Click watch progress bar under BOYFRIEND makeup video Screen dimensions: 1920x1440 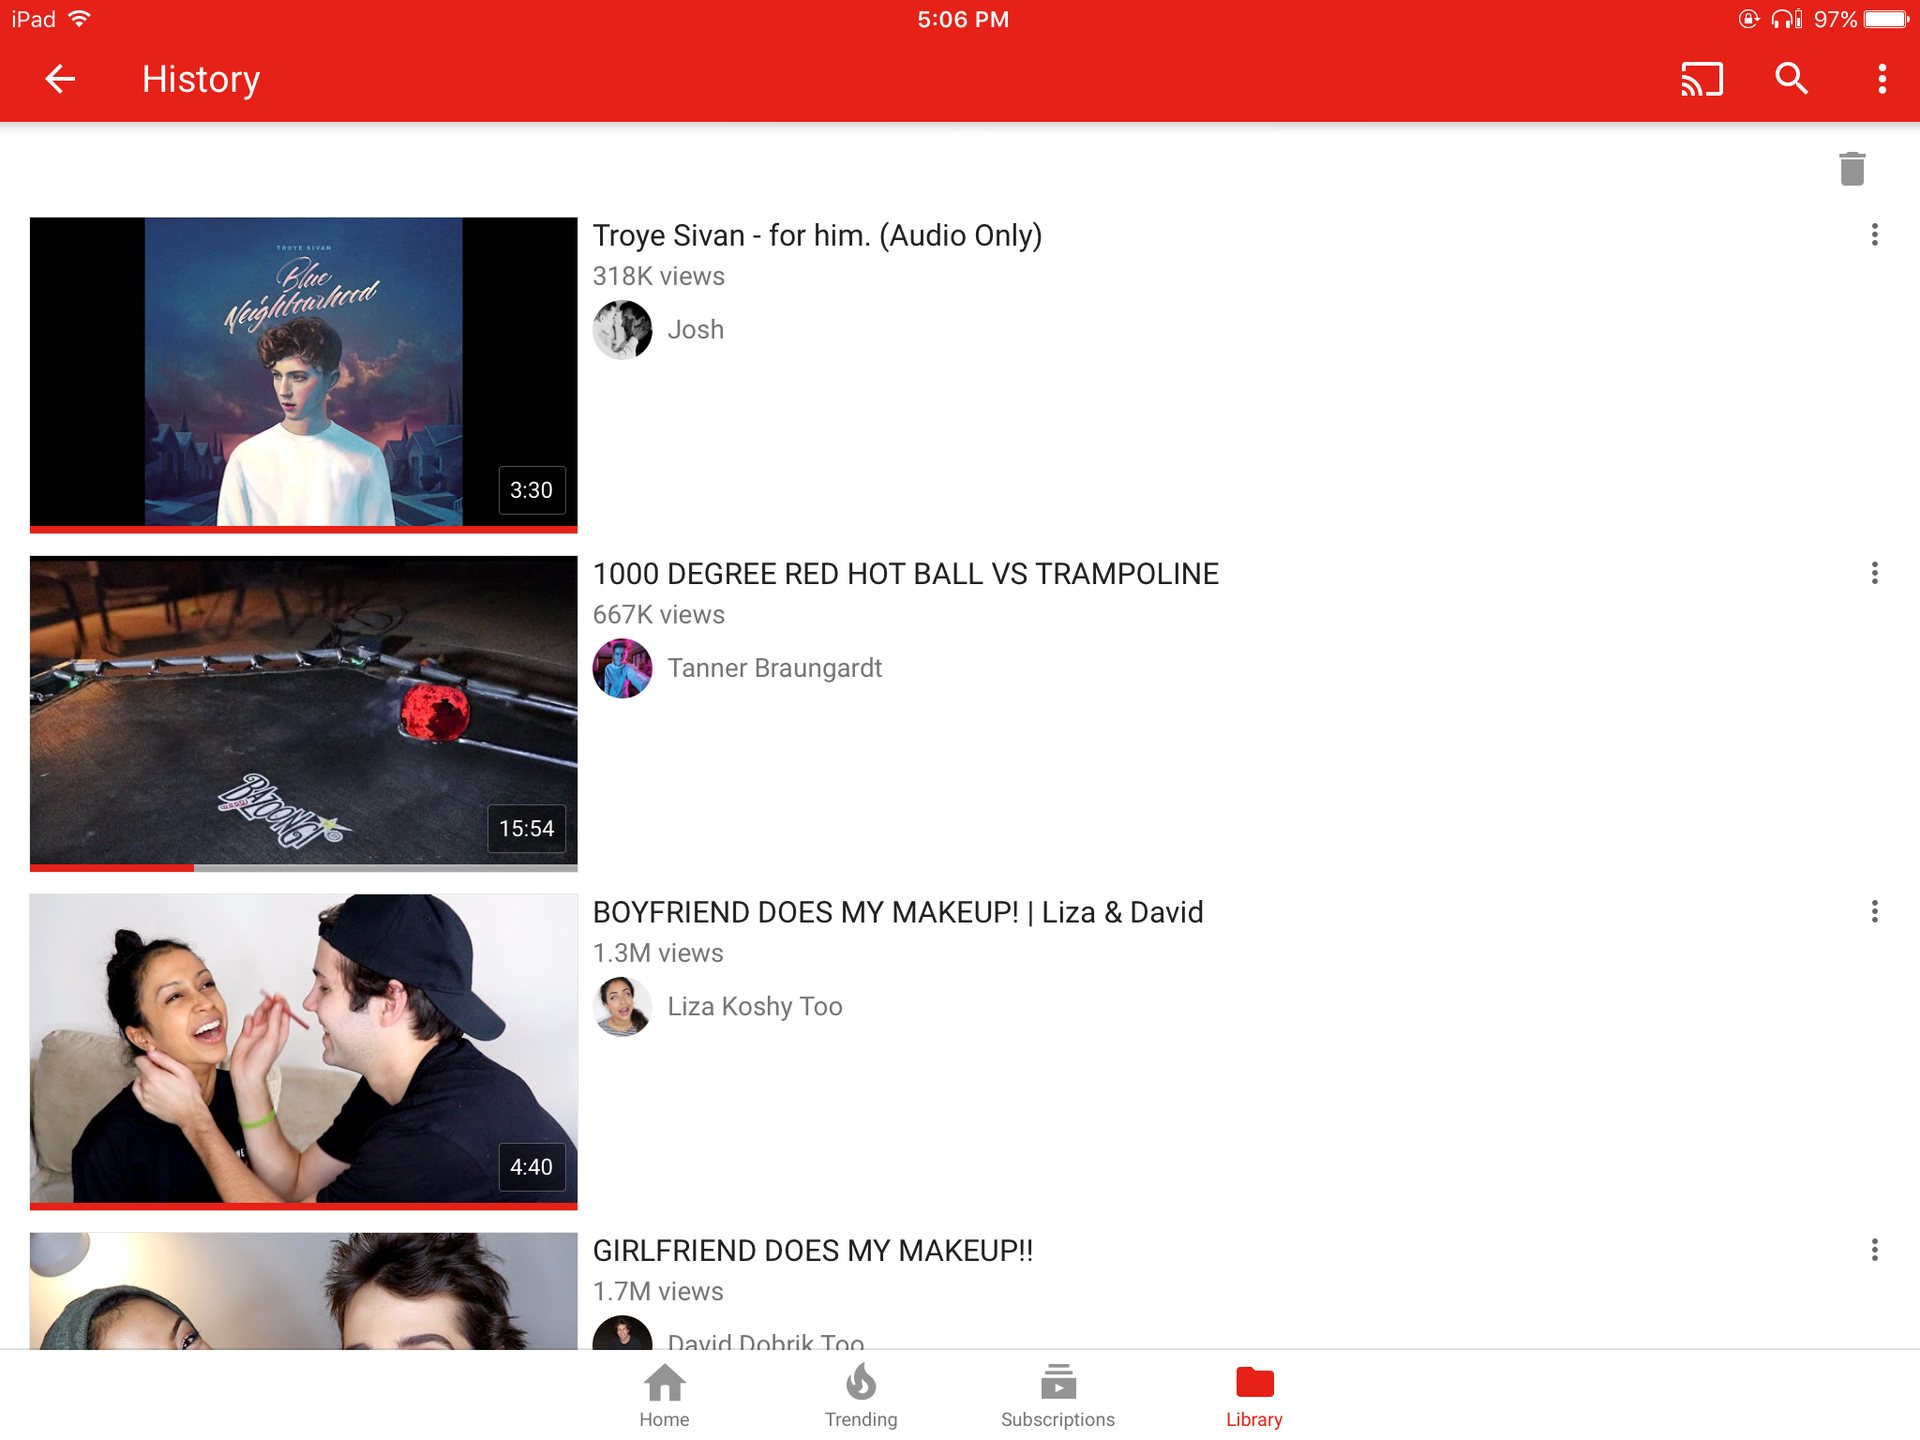(304, 1206)
